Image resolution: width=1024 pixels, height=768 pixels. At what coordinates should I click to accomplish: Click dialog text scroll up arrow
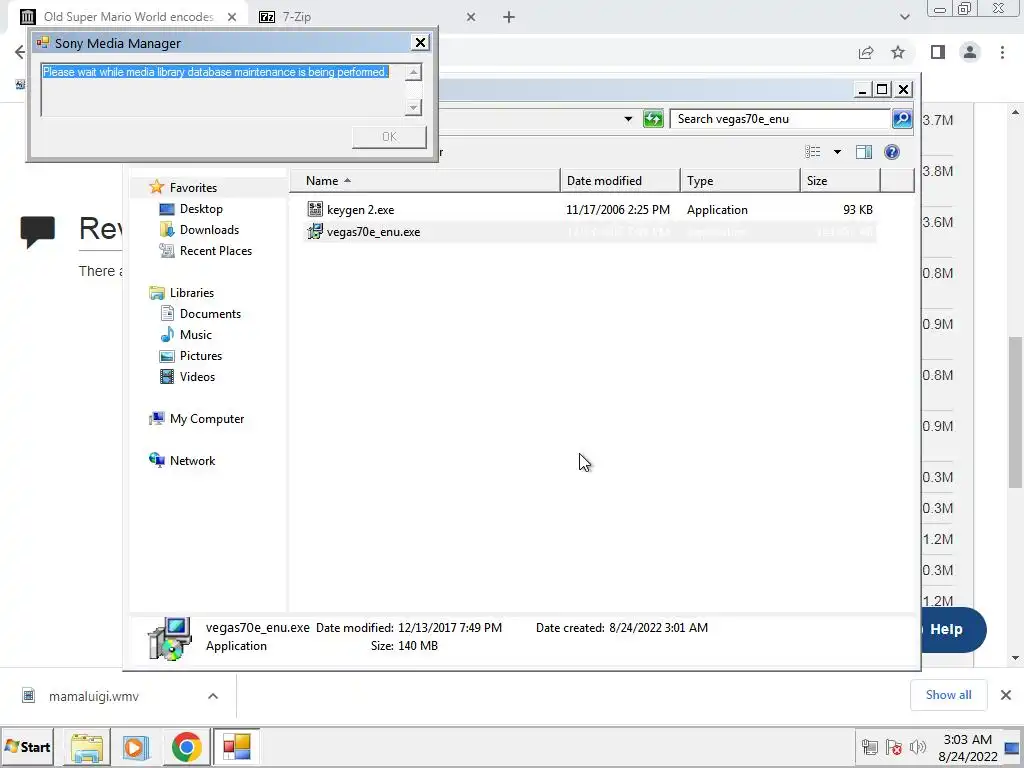pos(413,72)
